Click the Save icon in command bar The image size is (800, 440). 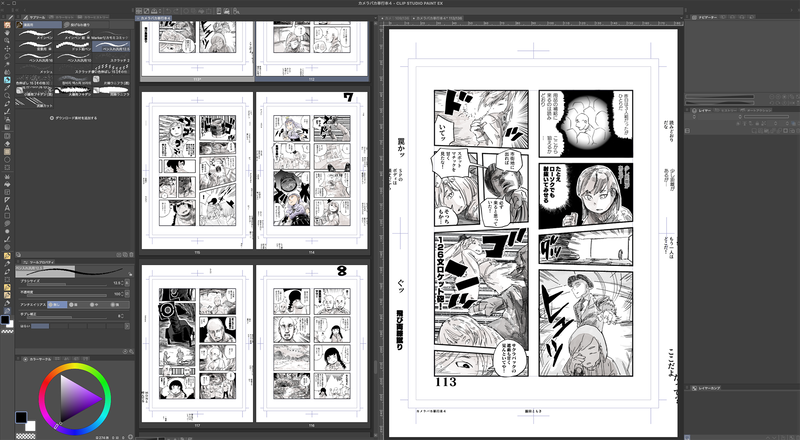(154, 11)
